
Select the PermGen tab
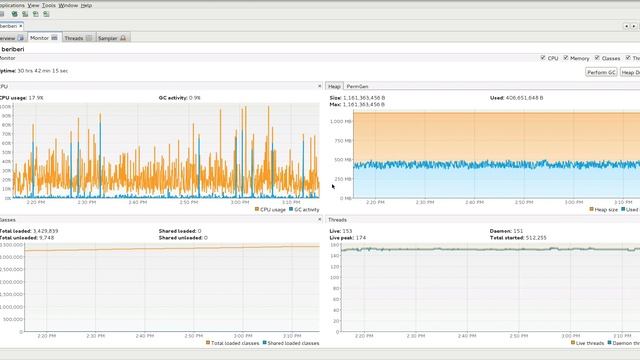coord(357,86)
